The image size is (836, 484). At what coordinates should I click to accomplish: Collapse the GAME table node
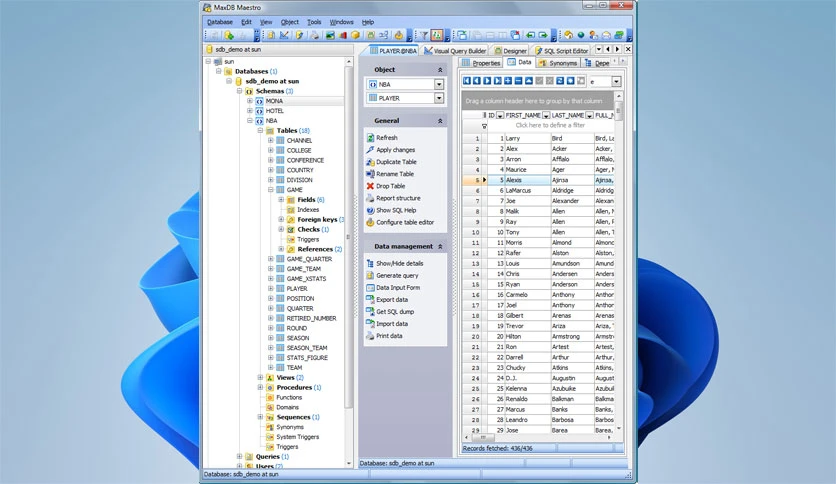270,190
